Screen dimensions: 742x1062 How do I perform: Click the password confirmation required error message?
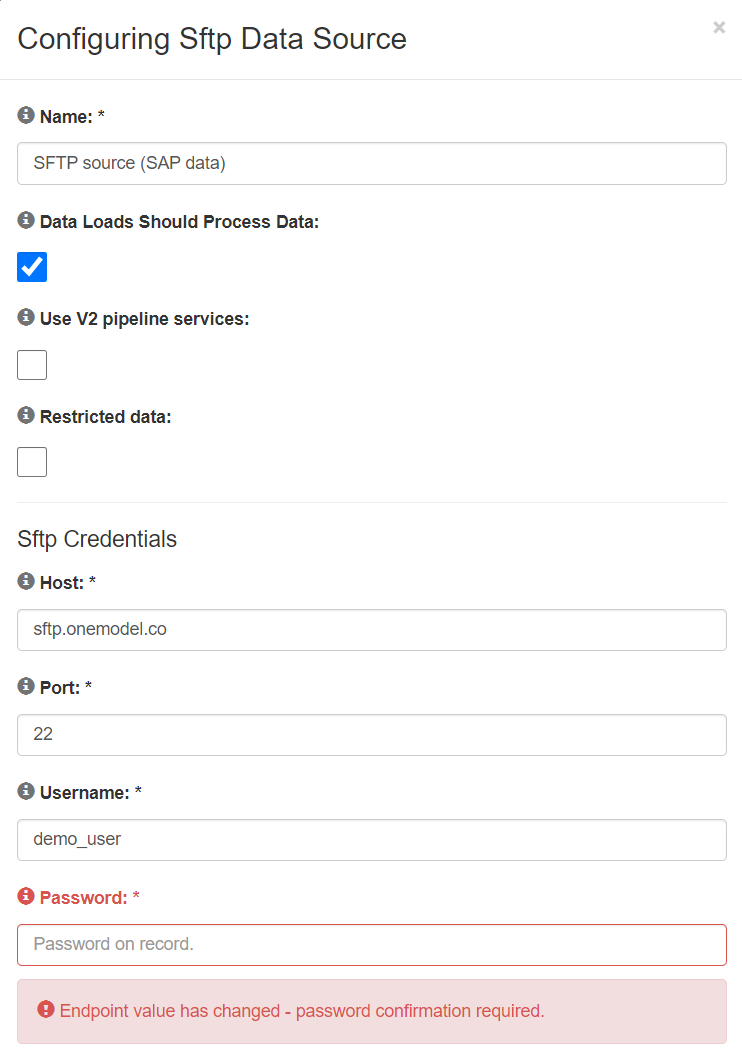302,1011
